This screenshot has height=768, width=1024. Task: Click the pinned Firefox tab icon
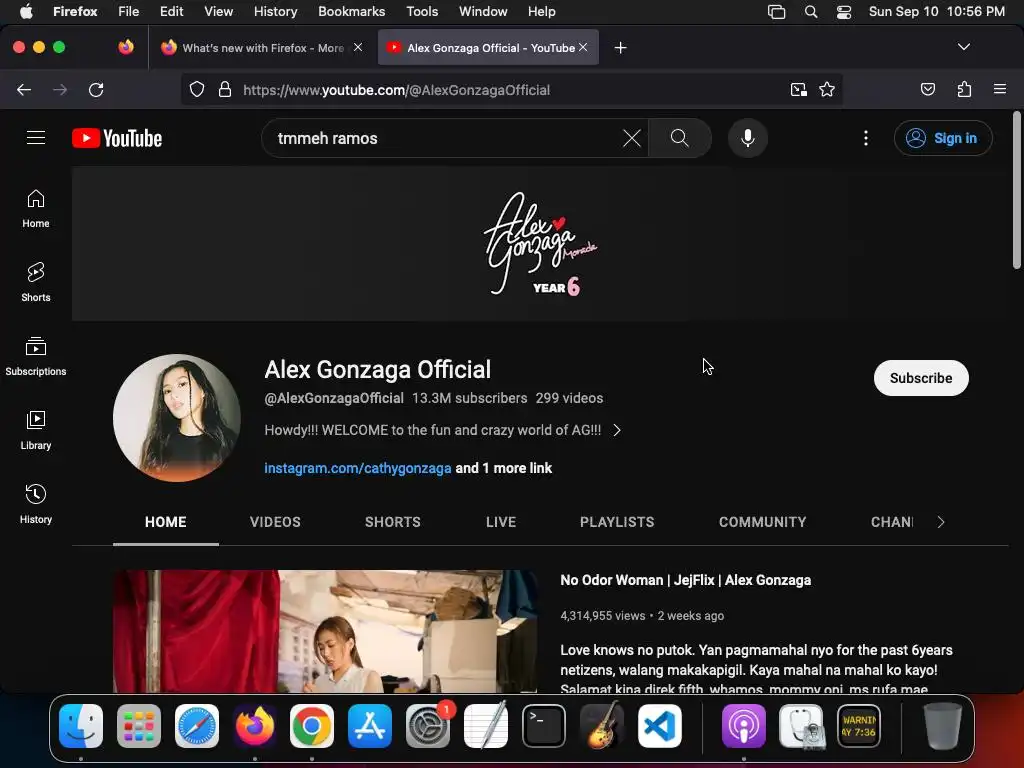click(126, 47)
